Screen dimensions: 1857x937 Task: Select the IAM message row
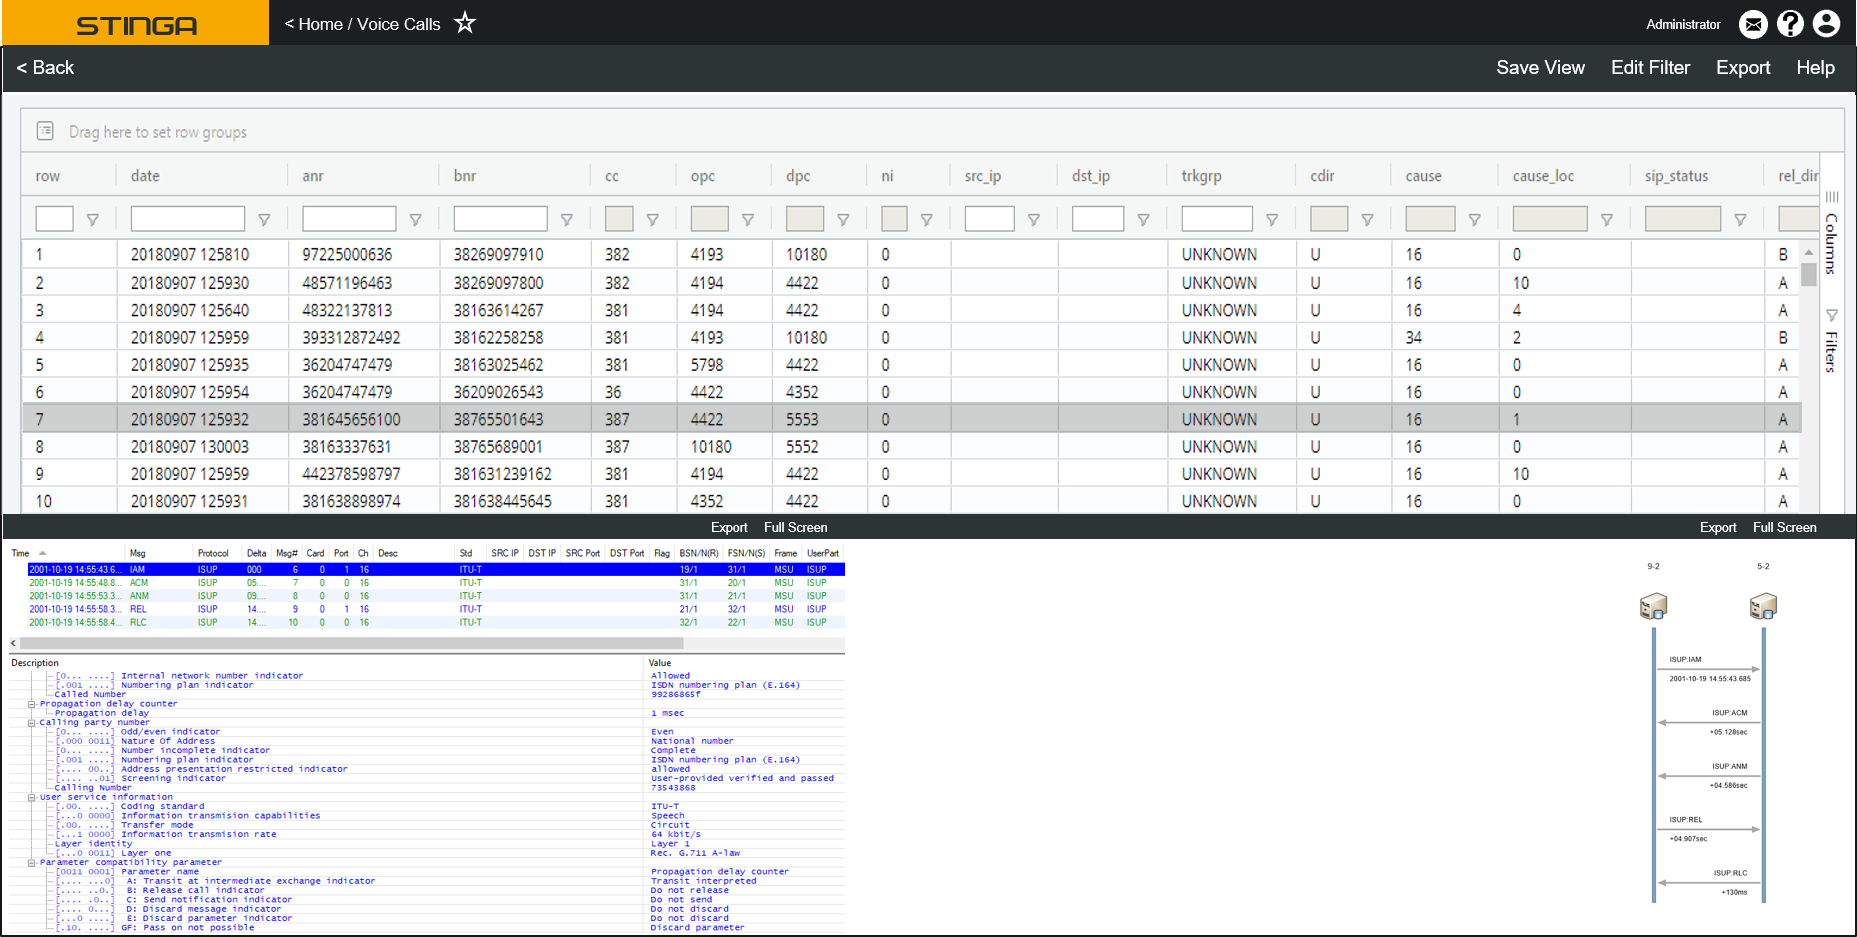436,569
